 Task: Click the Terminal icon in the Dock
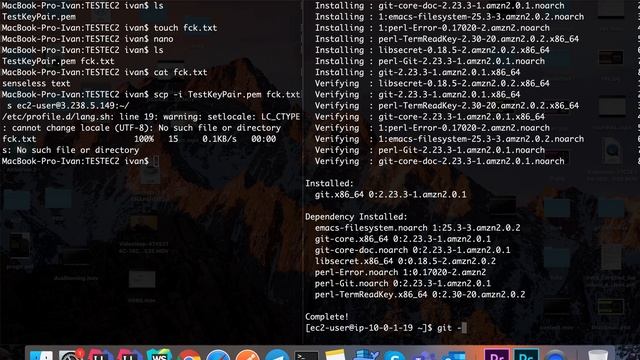(x=307, y=355)
